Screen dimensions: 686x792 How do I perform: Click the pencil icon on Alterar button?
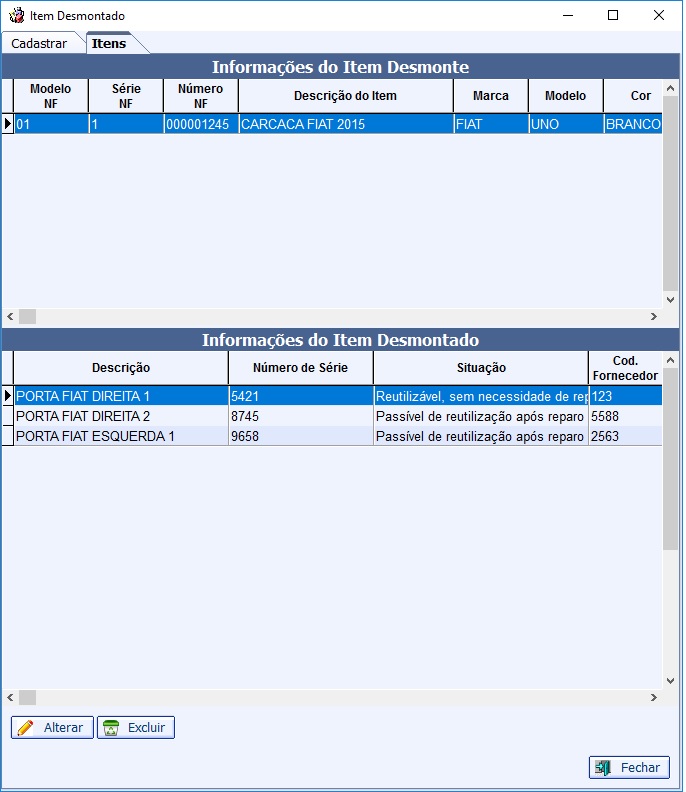point(25,727)
